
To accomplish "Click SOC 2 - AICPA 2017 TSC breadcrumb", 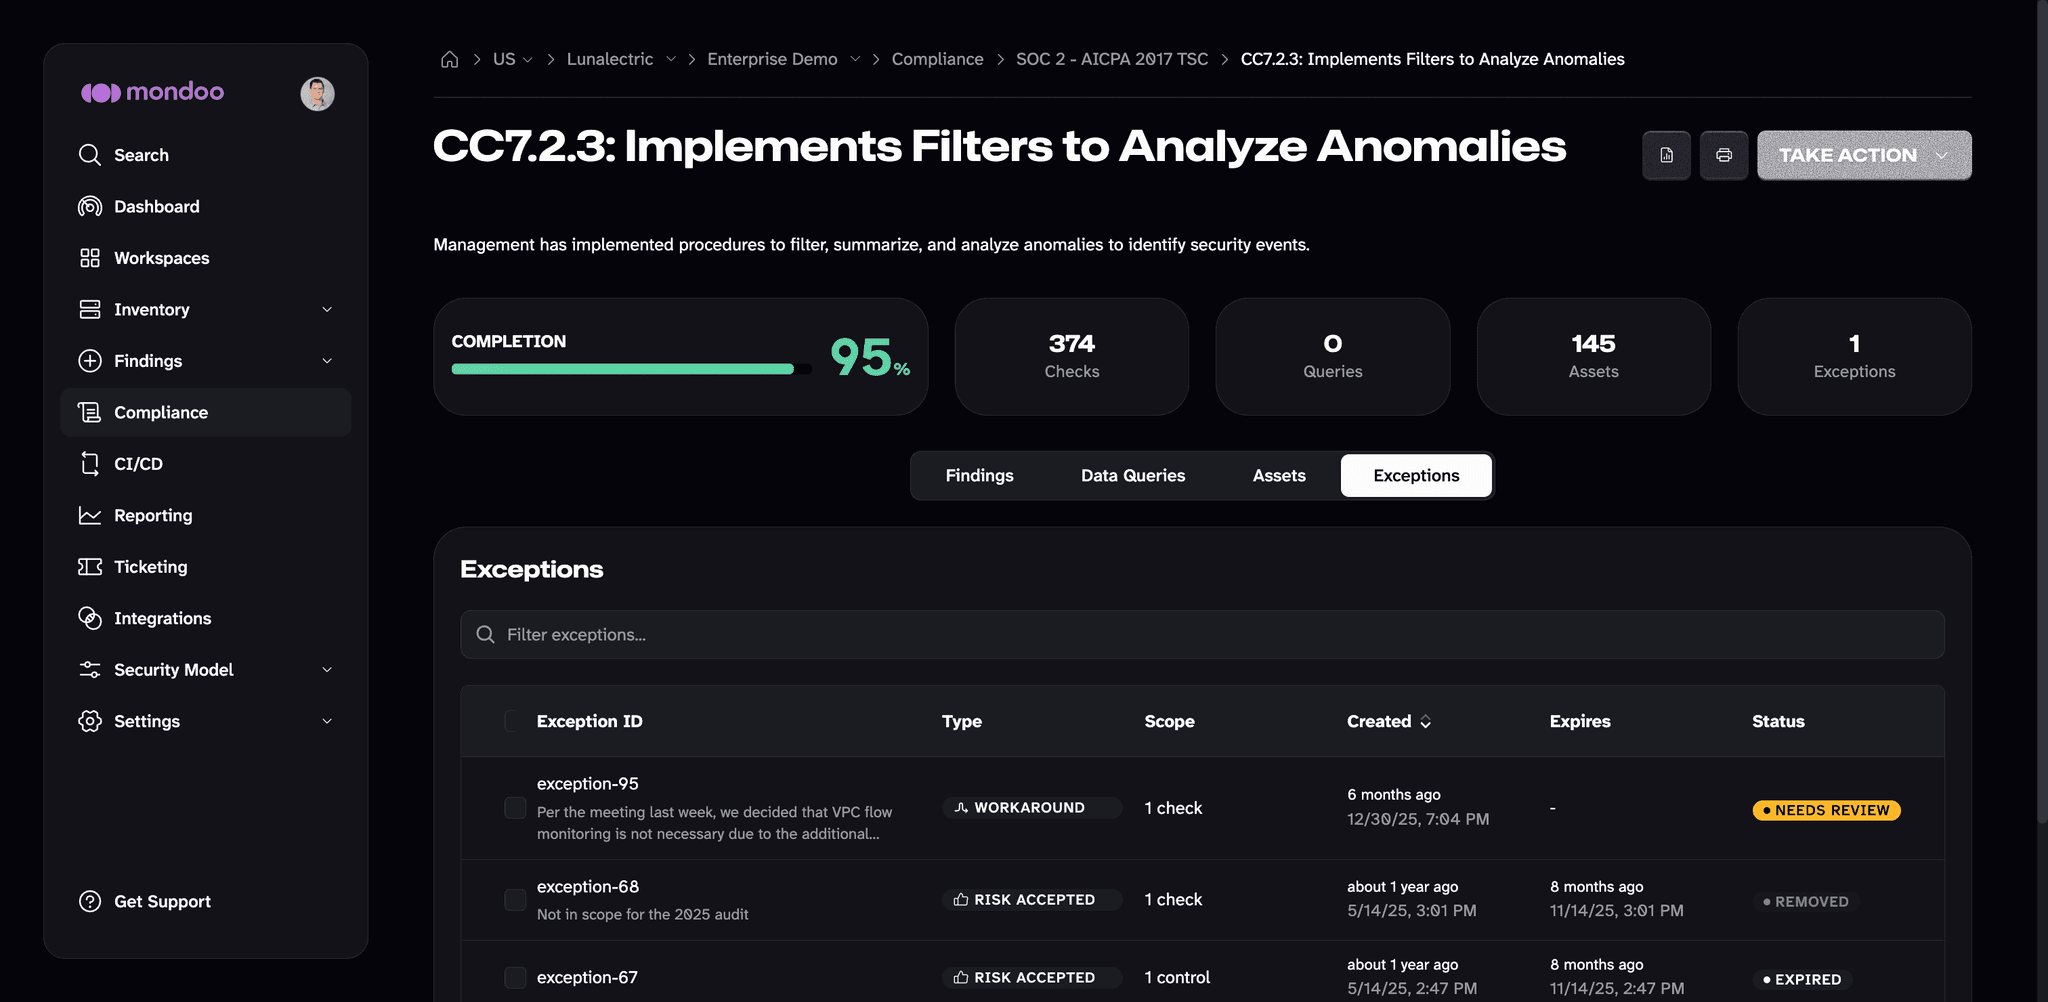I will (1112, 59).
